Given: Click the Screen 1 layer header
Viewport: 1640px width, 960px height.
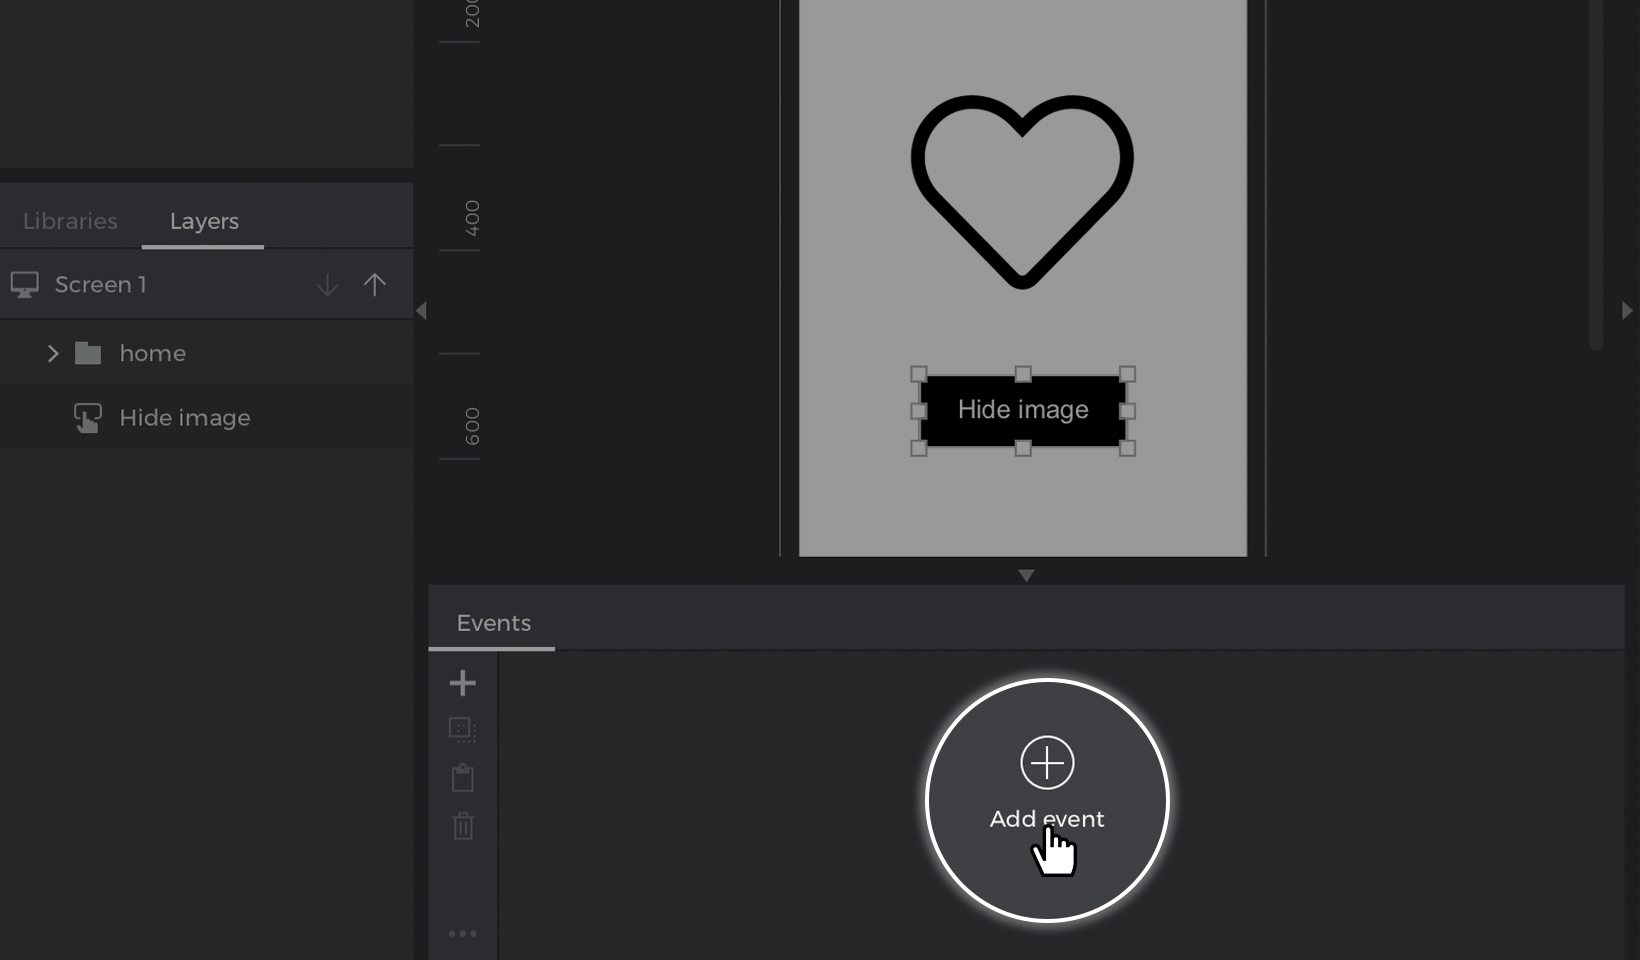Looking at the screenshot, I should click(206, 285).
